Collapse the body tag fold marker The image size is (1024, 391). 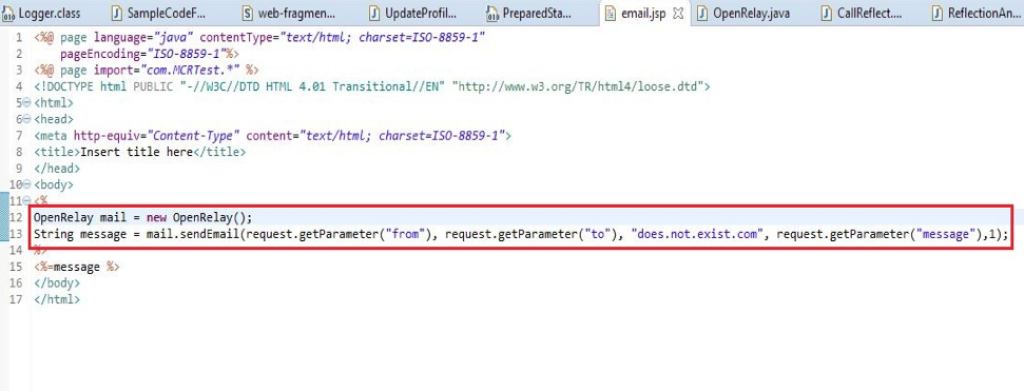point(27,185)
